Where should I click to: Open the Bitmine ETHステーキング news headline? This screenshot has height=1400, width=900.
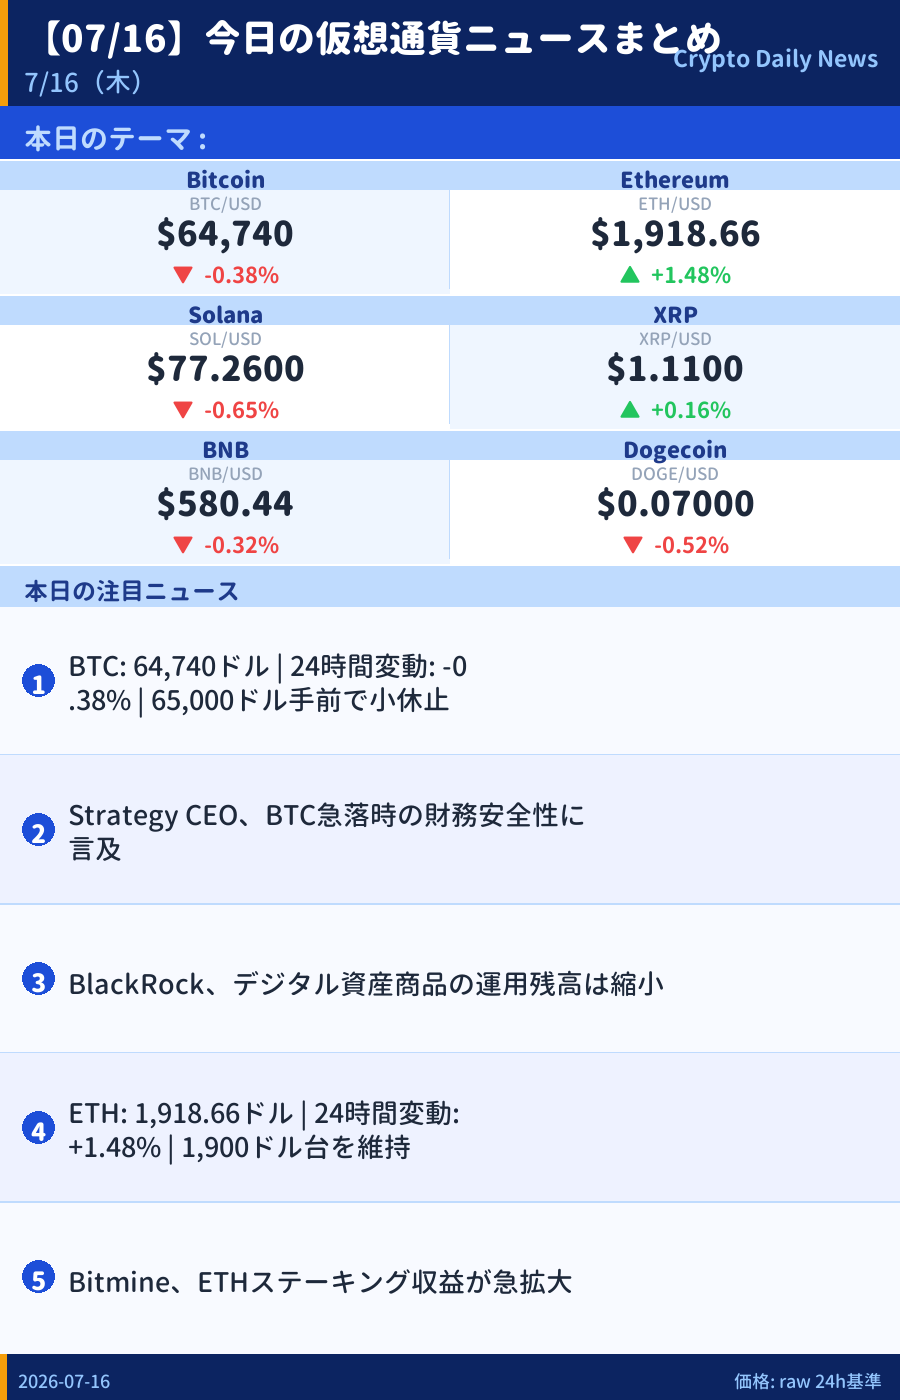(x=320, y=1282)
